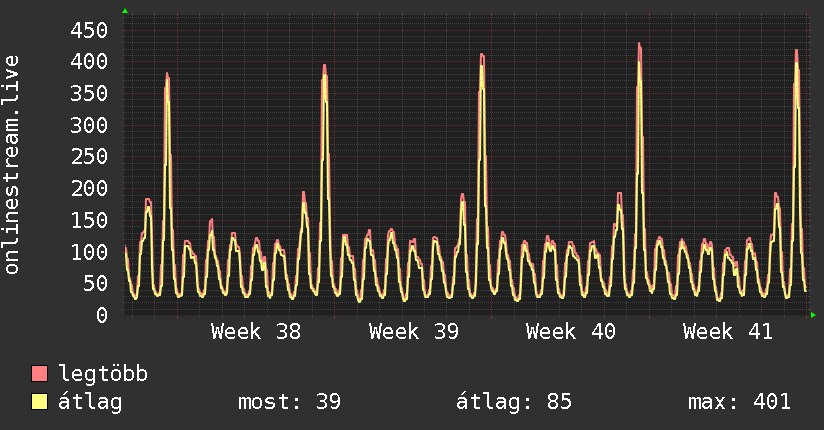Click the max: 401 statistic

point(739,402)
